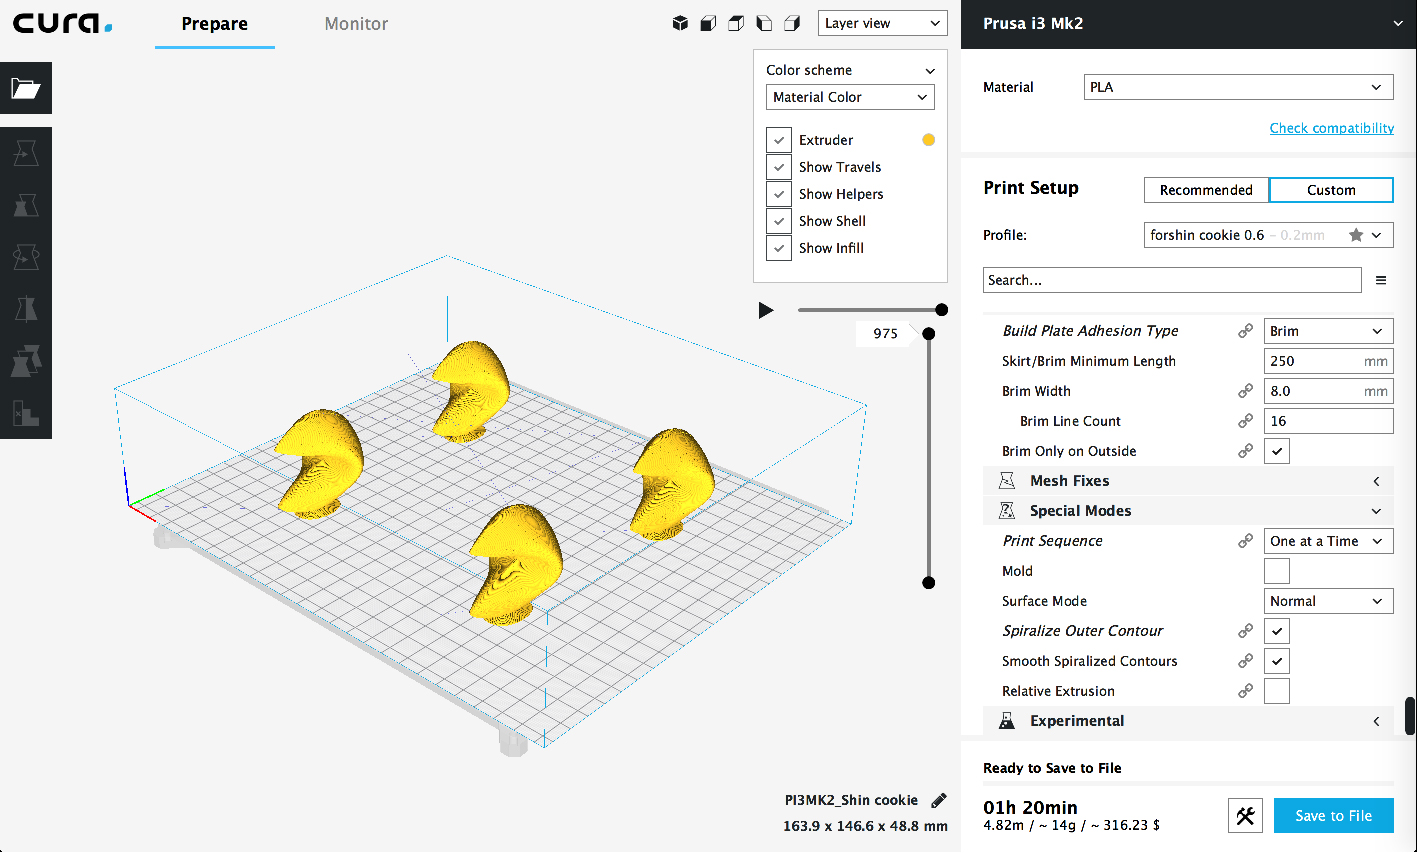Click the bottom handle of the layer slider

coord(929,583)
